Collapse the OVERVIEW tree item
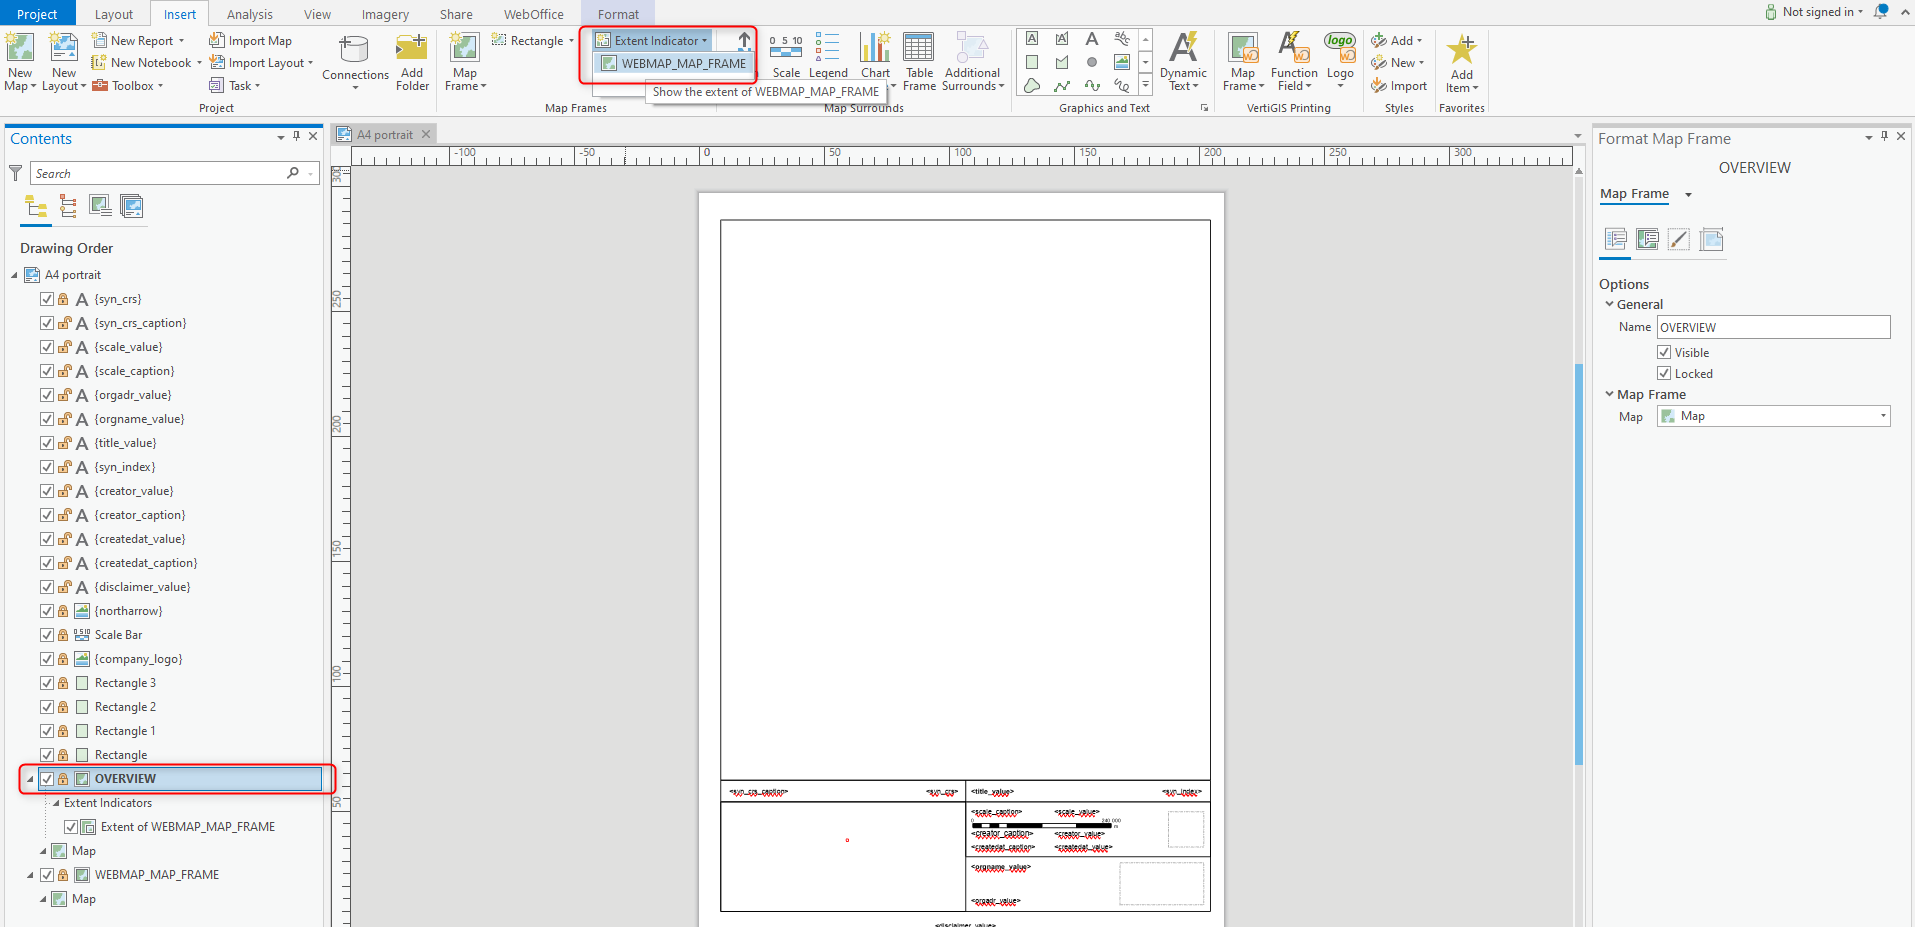Screen dimensions: 1915x927 (x=28, y=779)
